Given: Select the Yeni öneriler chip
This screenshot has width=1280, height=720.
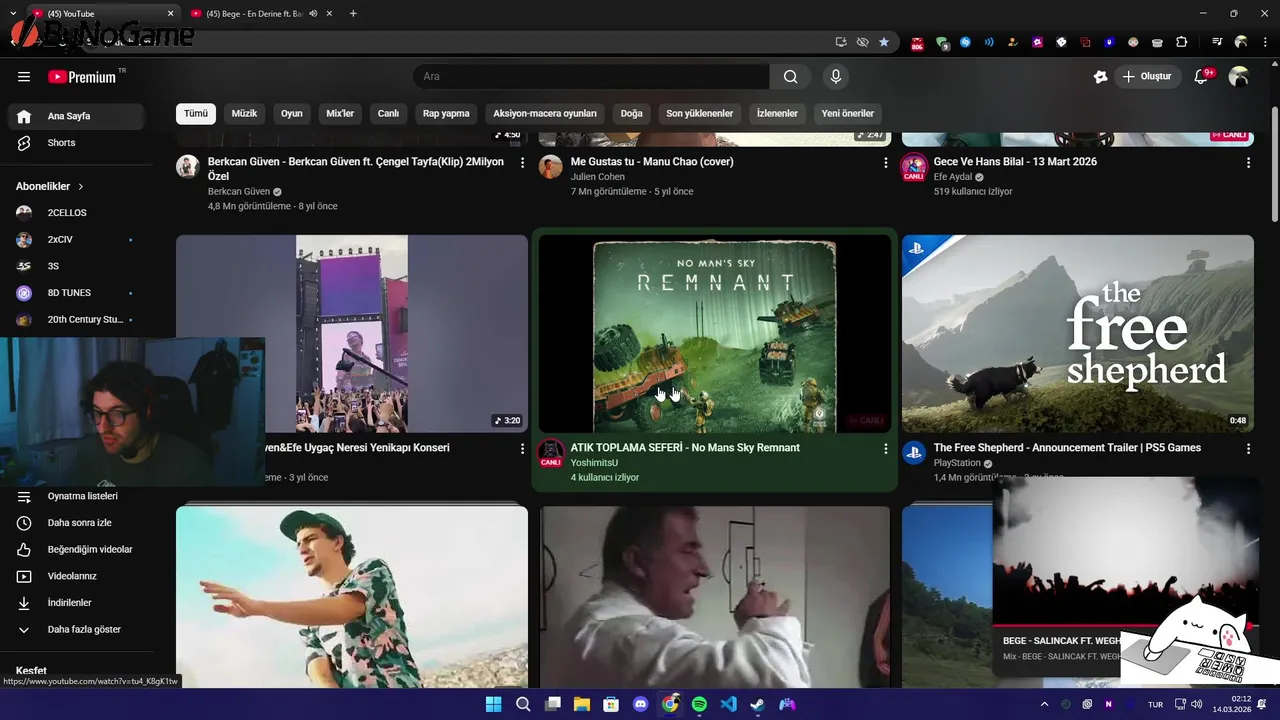Looking at the screenshot, I should tap(848, 114).
